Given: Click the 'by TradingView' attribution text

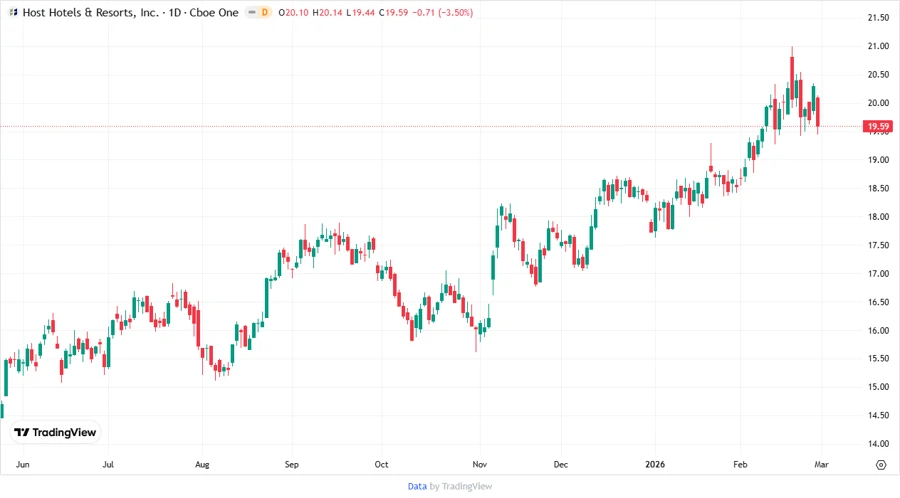Looking at the screenshot, I should [x=461, y=486].
